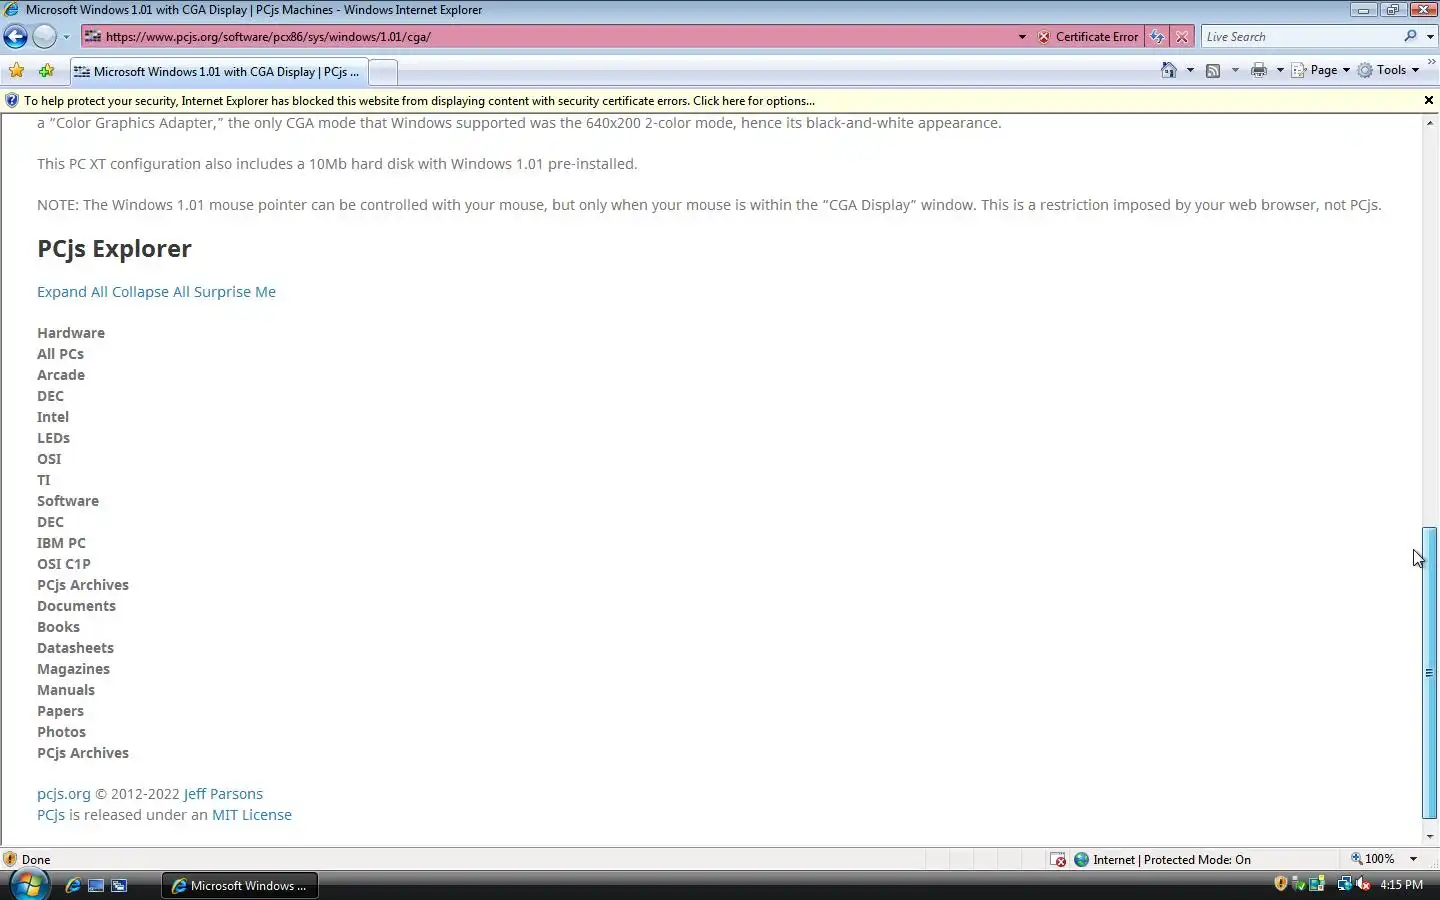Screen dimensions: 1440x900
Task: Expand the command bar overflow chevron
Action: click(x=1431, y=62)
